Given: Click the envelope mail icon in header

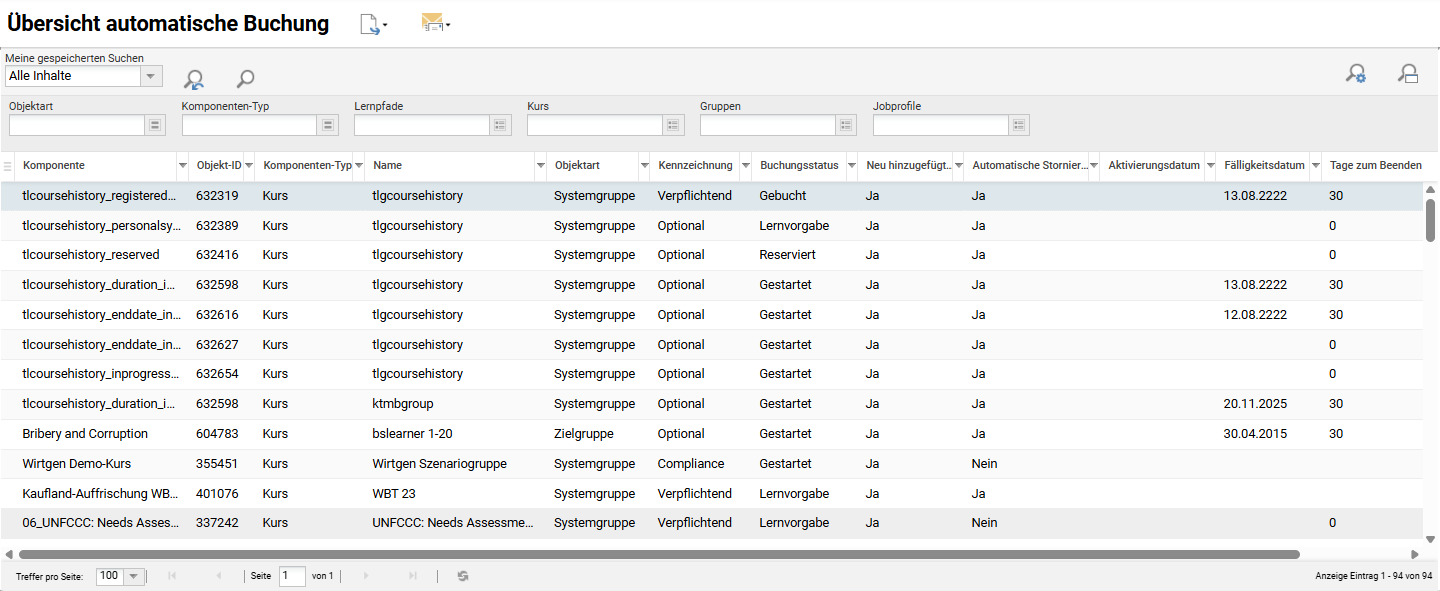Looking at the screenshot, I should point(434,23).
